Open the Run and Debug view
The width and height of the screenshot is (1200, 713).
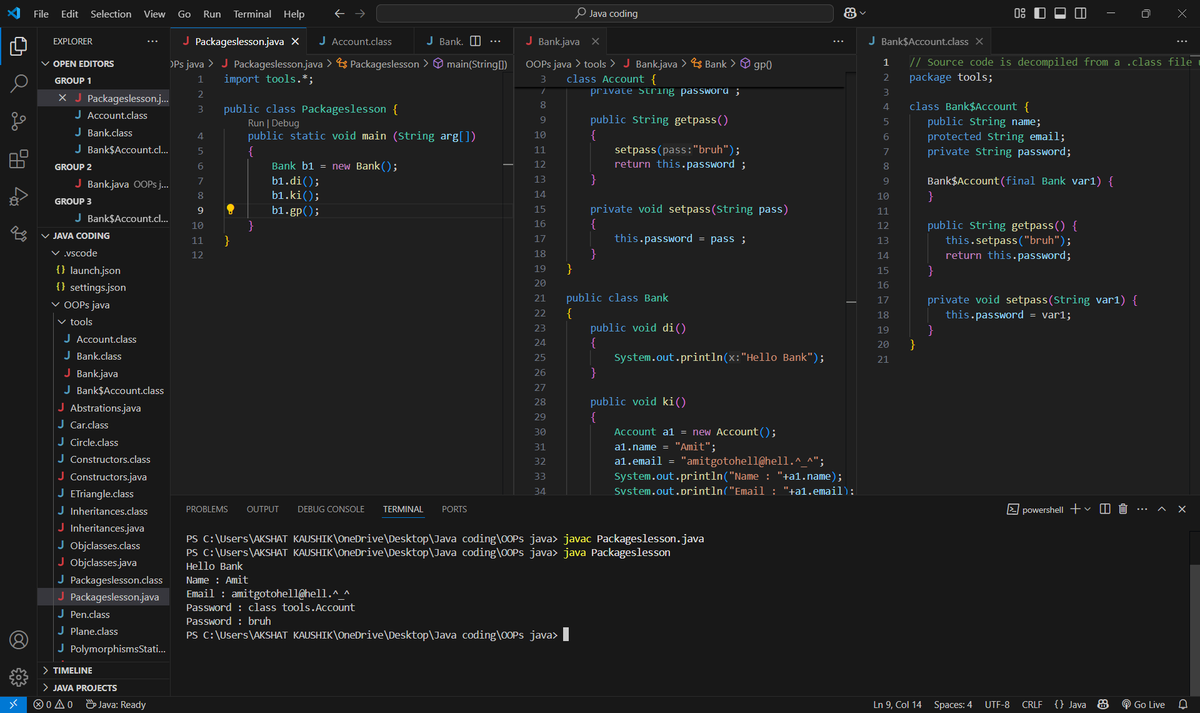pyautogui.click(x=18, y=197)
